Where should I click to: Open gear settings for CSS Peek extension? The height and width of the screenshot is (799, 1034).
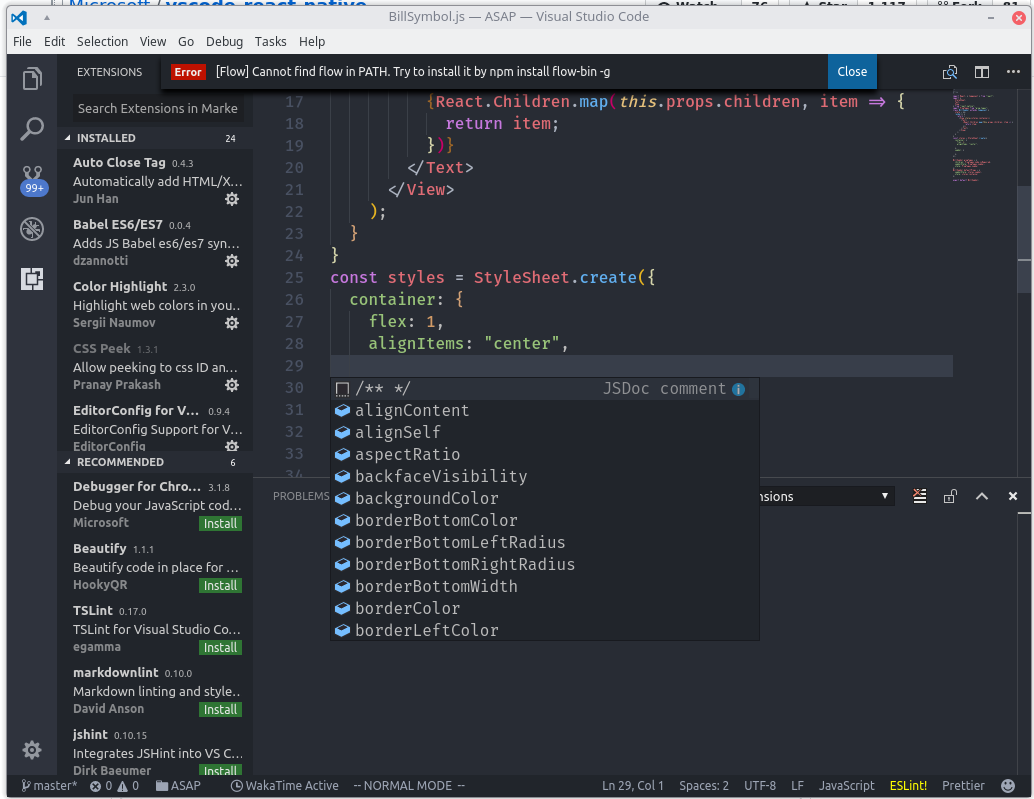231,384
